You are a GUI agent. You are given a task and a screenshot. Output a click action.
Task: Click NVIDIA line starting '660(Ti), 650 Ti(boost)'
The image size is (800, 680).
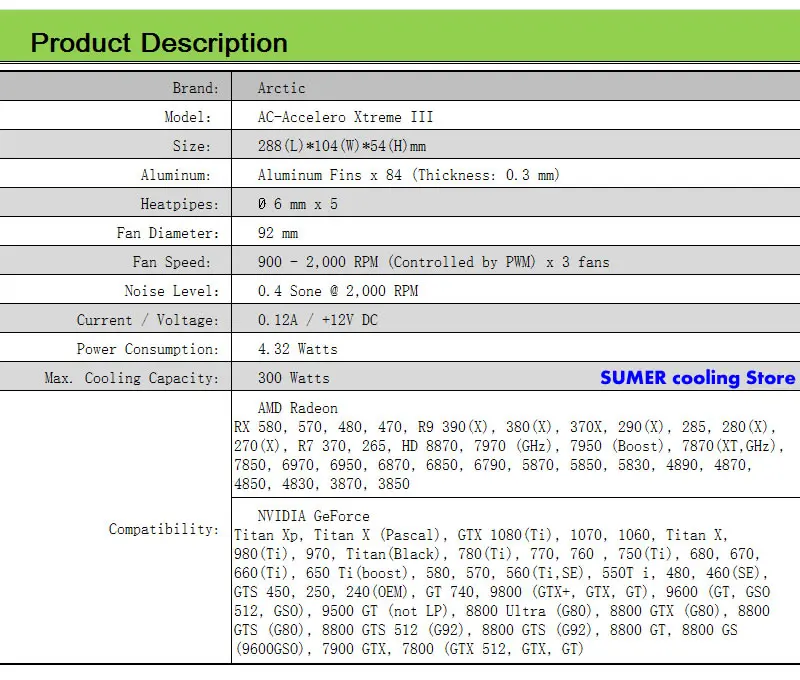coord(501,573)
